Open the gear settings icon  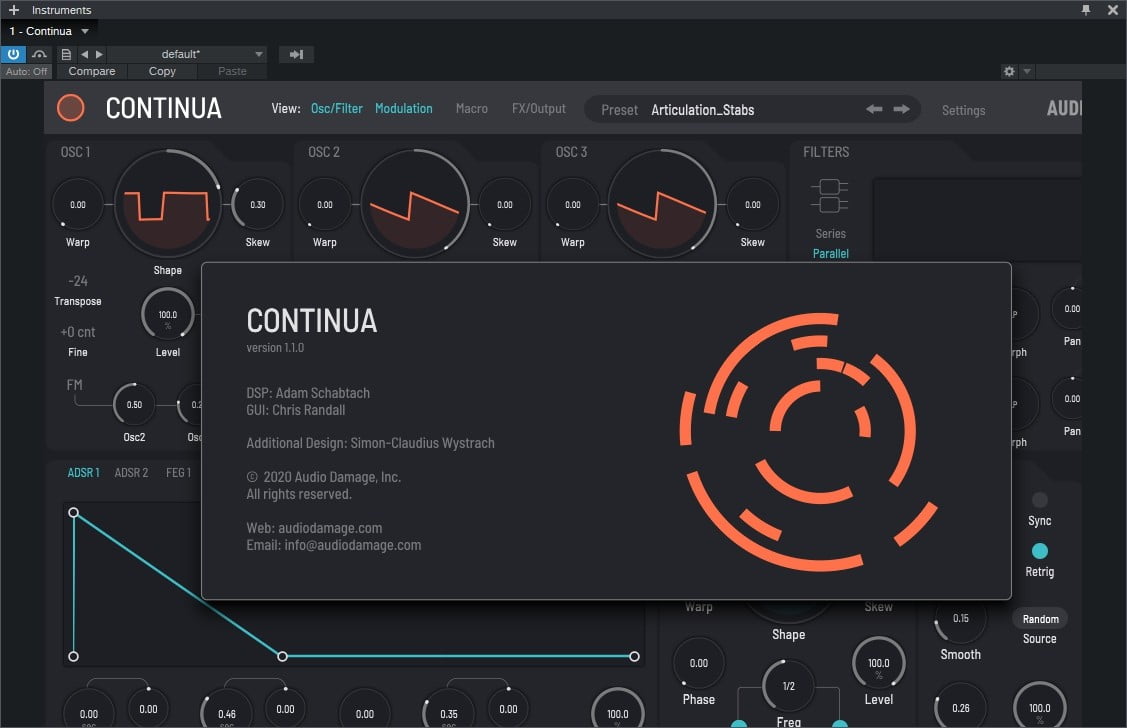click(1009, 71)
